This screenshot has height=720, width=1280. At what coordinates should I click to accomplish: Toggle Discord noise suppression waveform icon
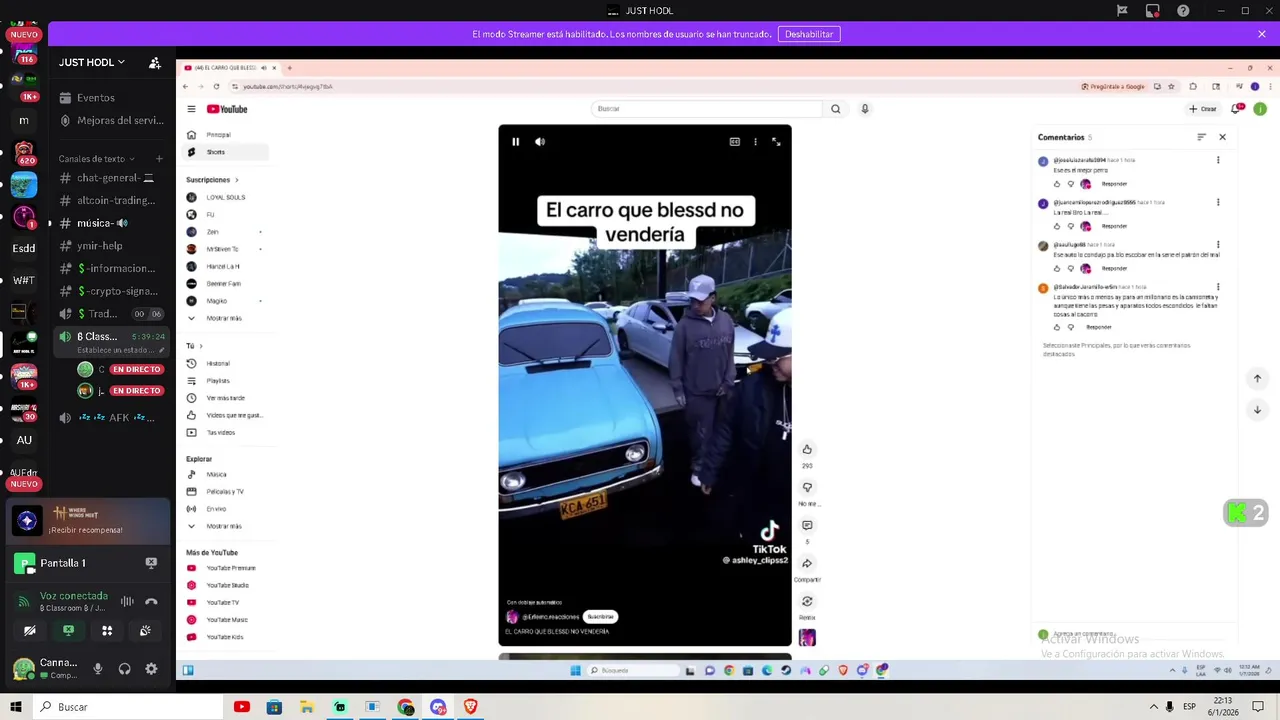point(127,601)
